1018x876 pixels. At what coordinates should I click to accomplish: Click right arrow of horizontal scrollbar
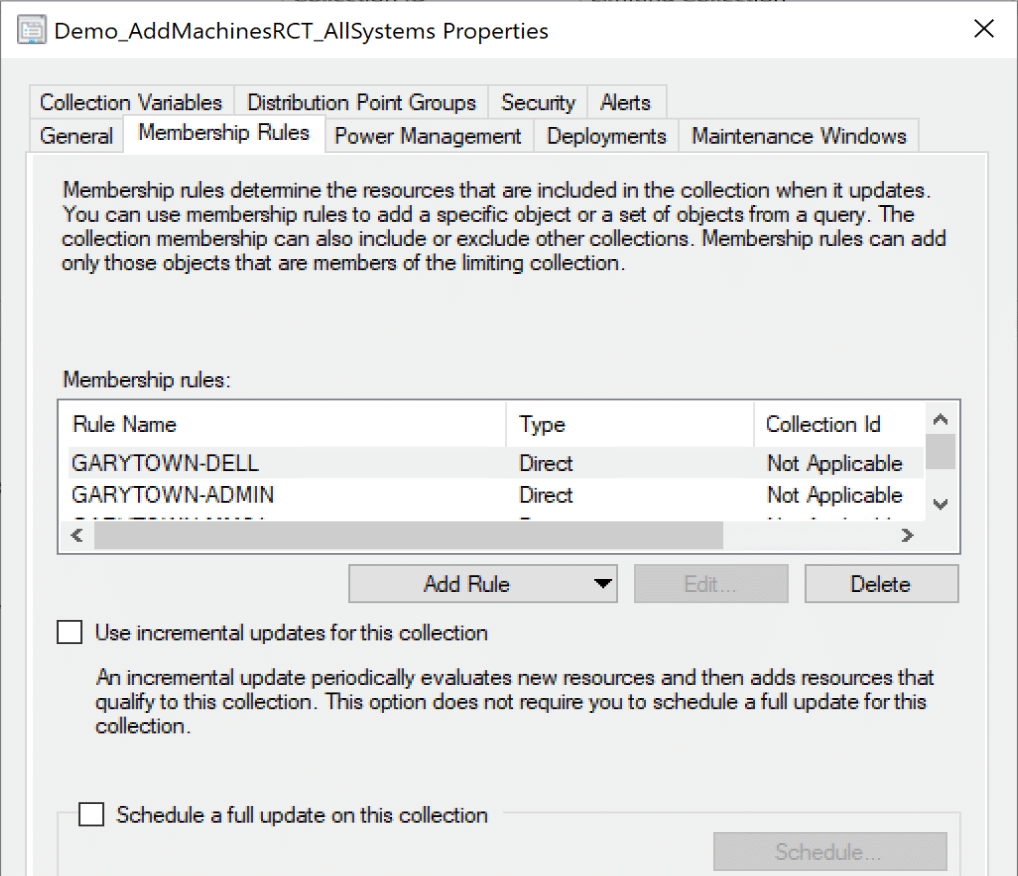[x=907, y=536]
